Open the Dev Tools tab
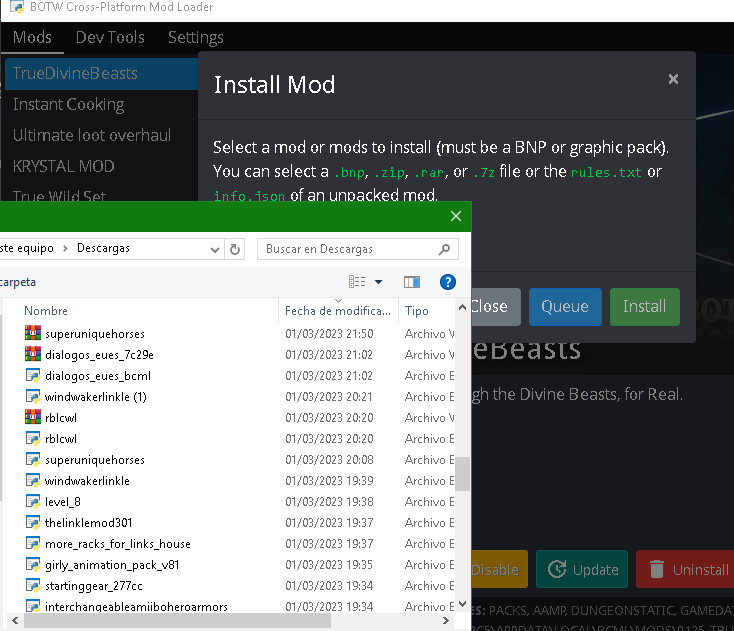The height and width of the screenshot is (631, 734). (x=110, y=38)
